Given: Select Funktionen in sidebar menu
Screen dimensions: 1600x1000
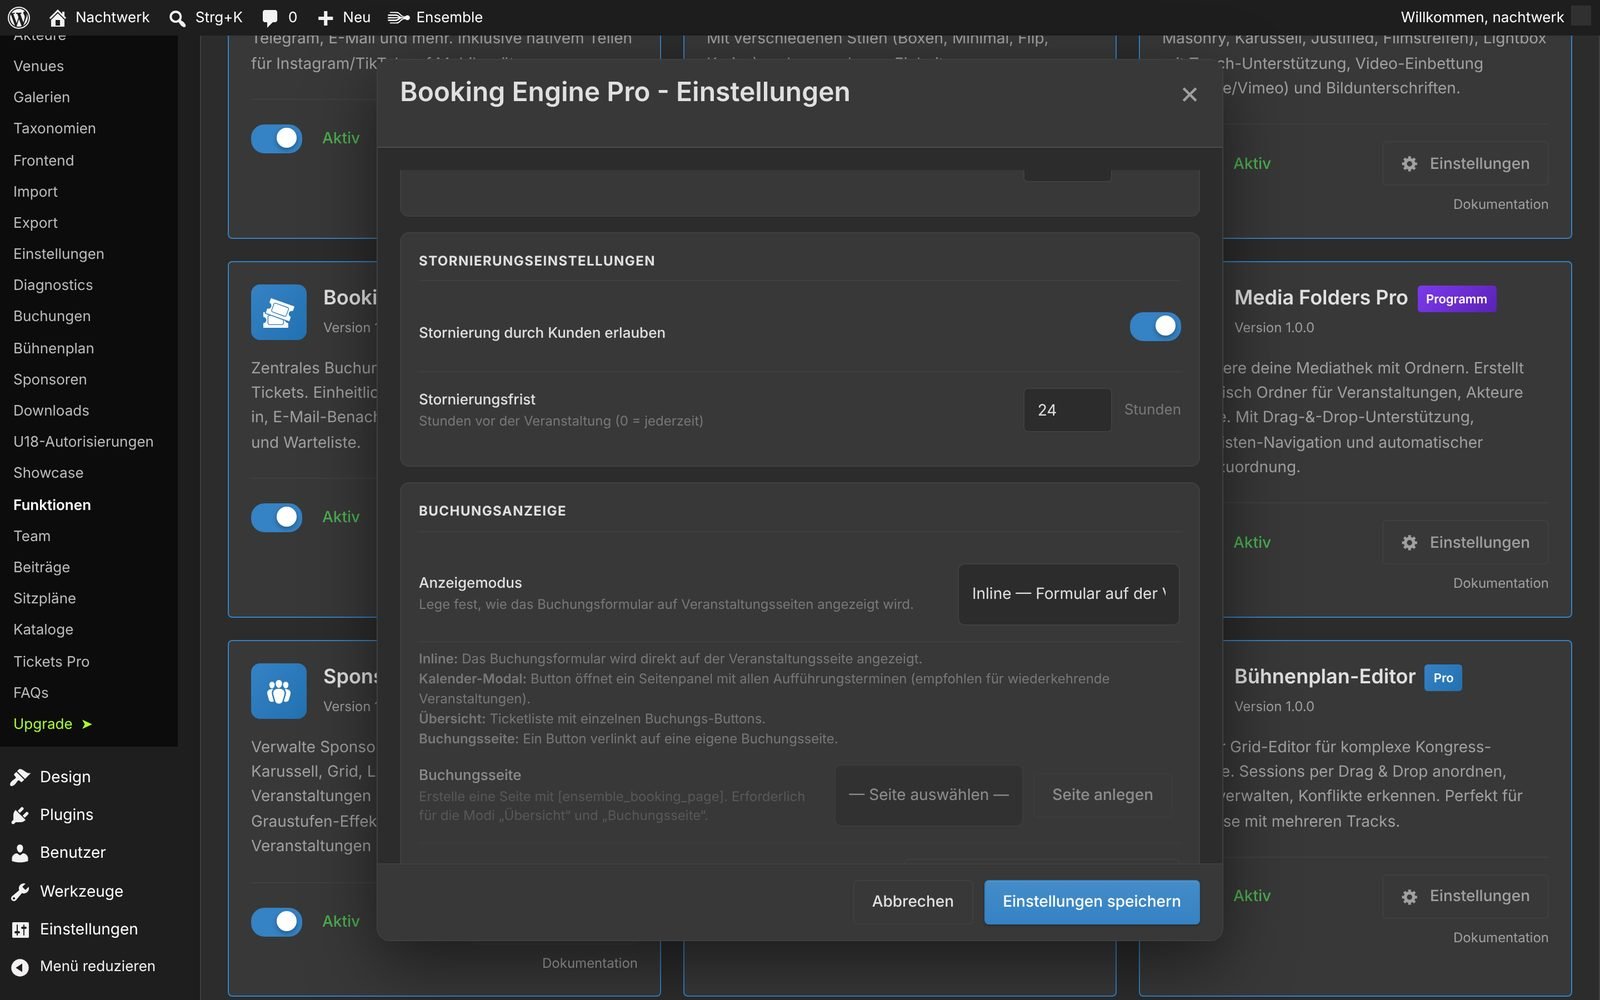Looking at the screenshot, I should click(52, 505).
